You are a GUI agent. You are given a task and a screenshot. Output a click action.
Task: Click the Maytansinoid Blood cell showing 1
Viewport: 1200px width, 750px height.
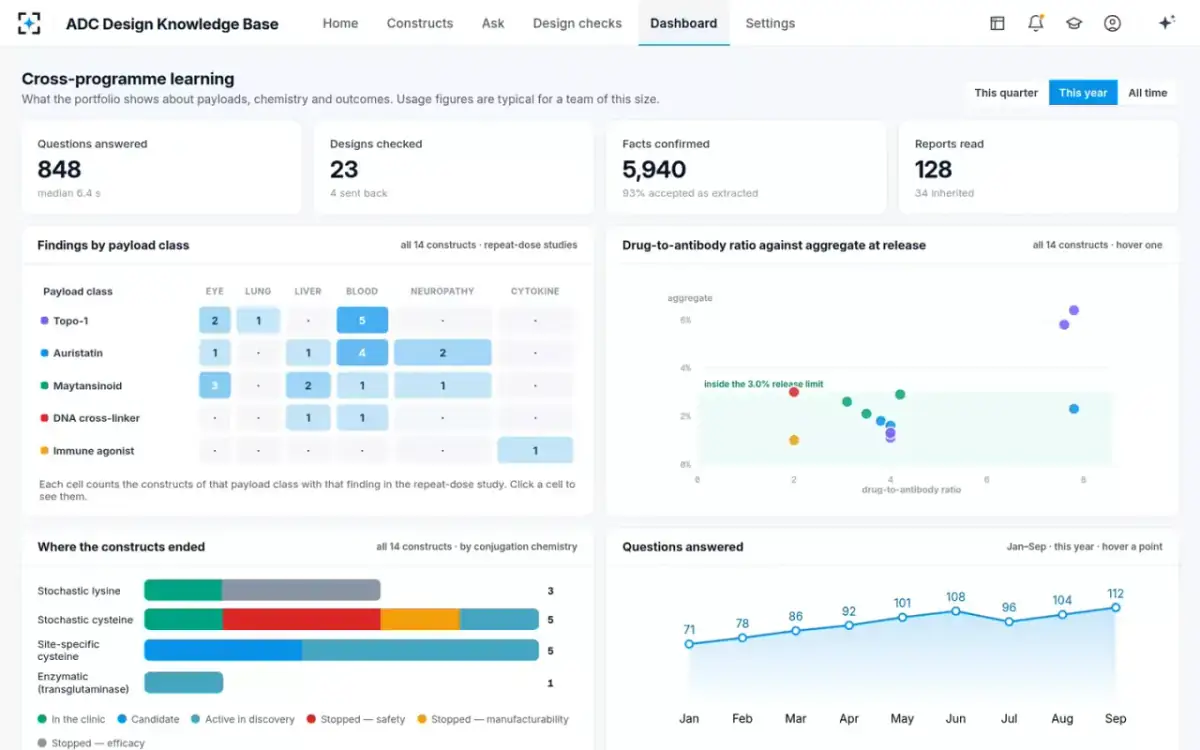362,386
